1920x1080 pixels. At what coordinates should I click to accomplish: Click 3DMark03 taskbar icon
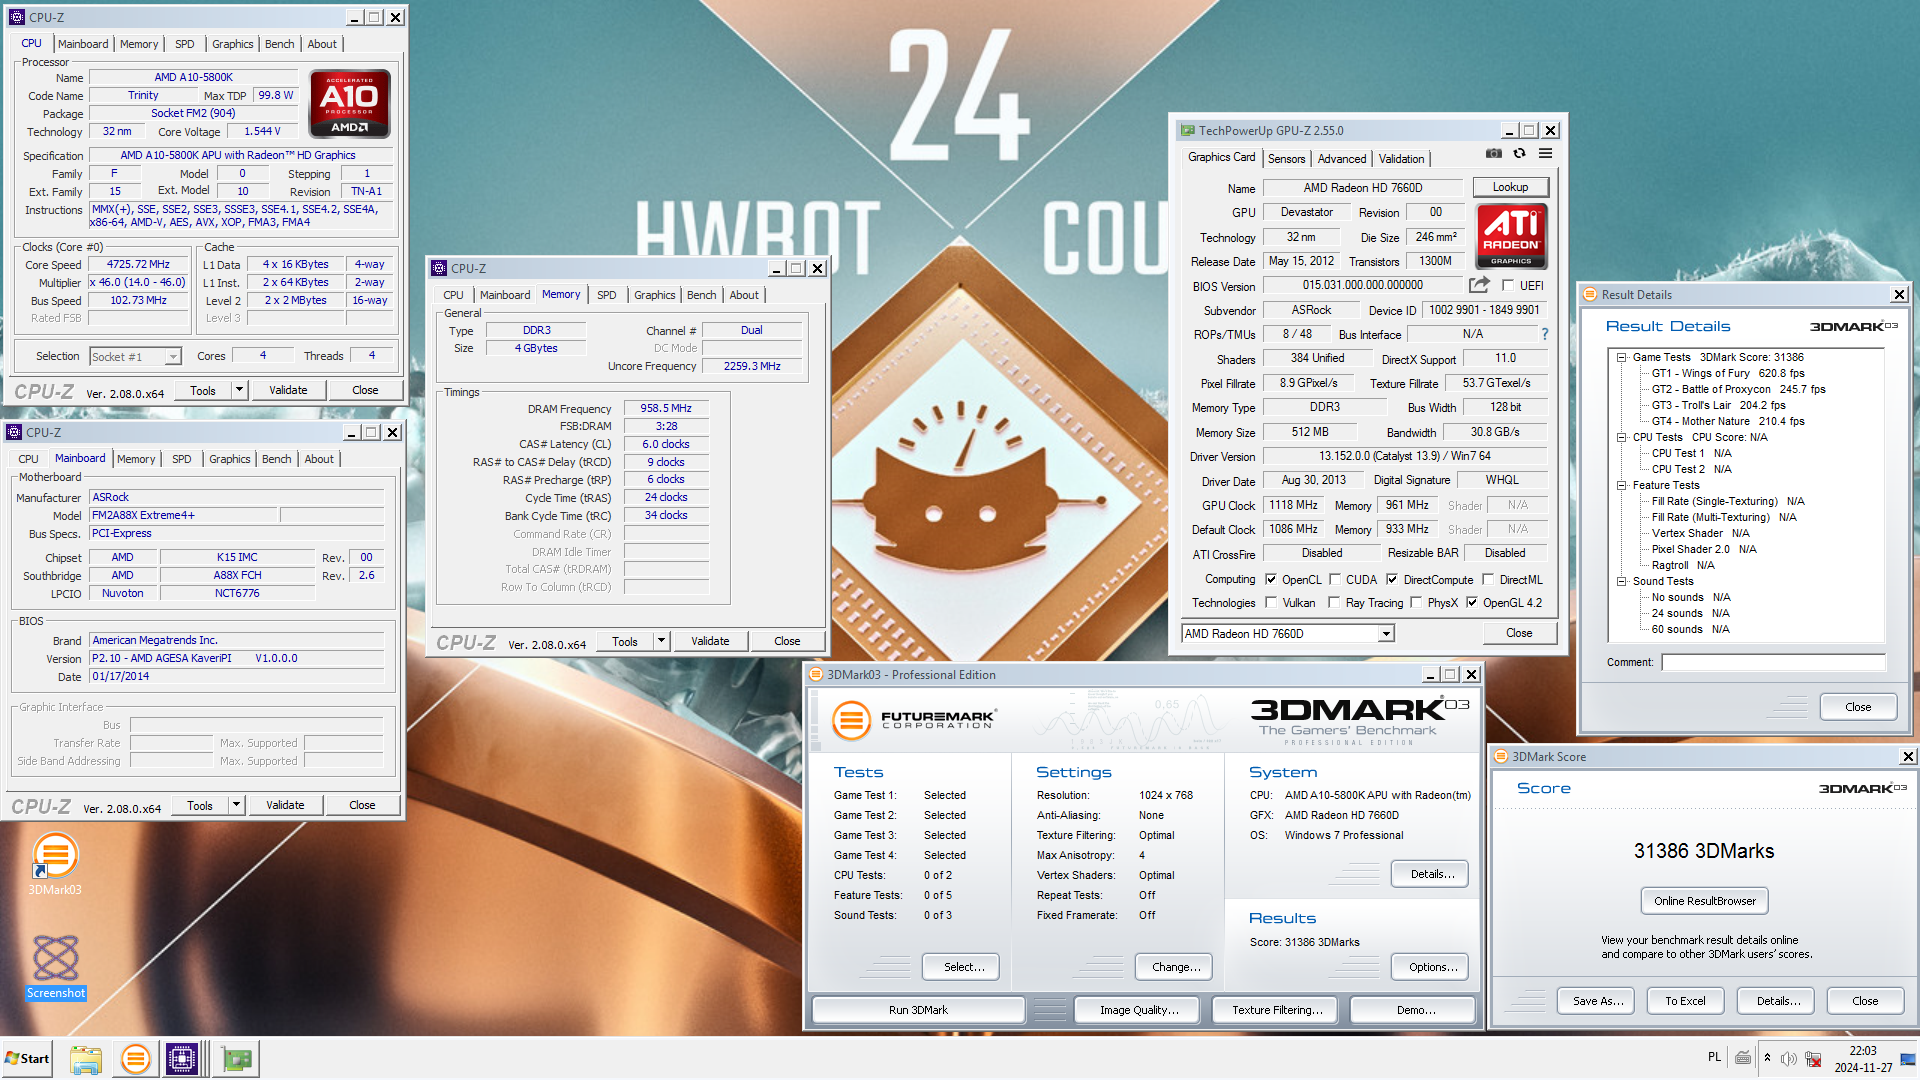point(135,1059)
